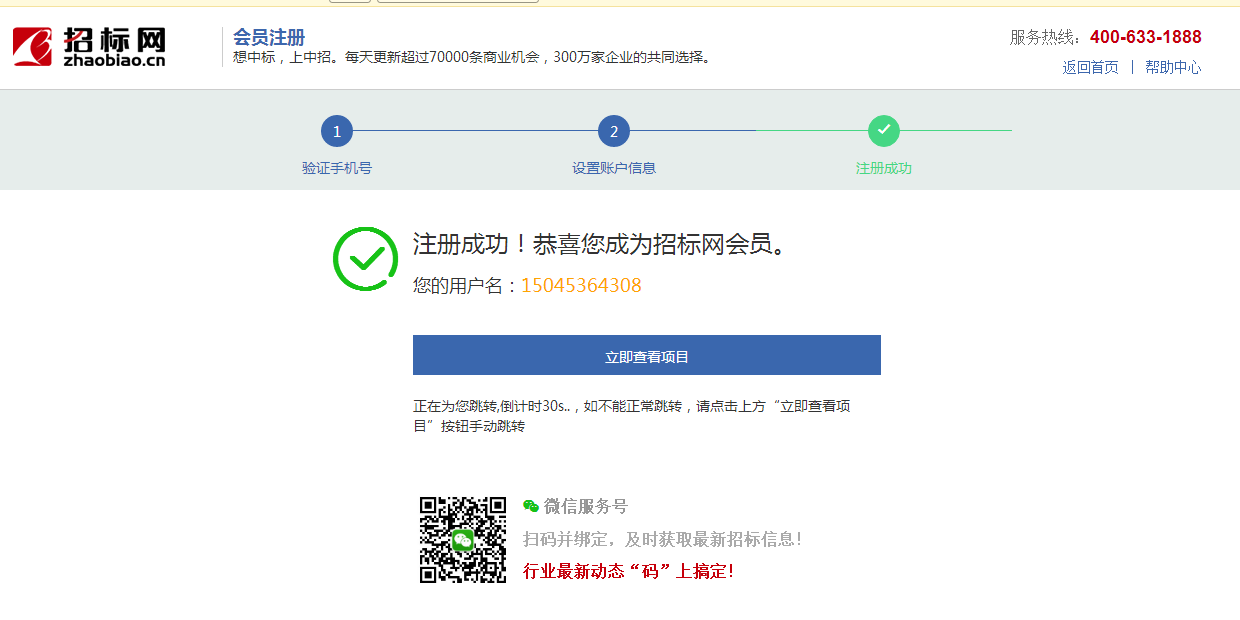
Task: Click the 微信服务号 label
Action: click(586, 506)
